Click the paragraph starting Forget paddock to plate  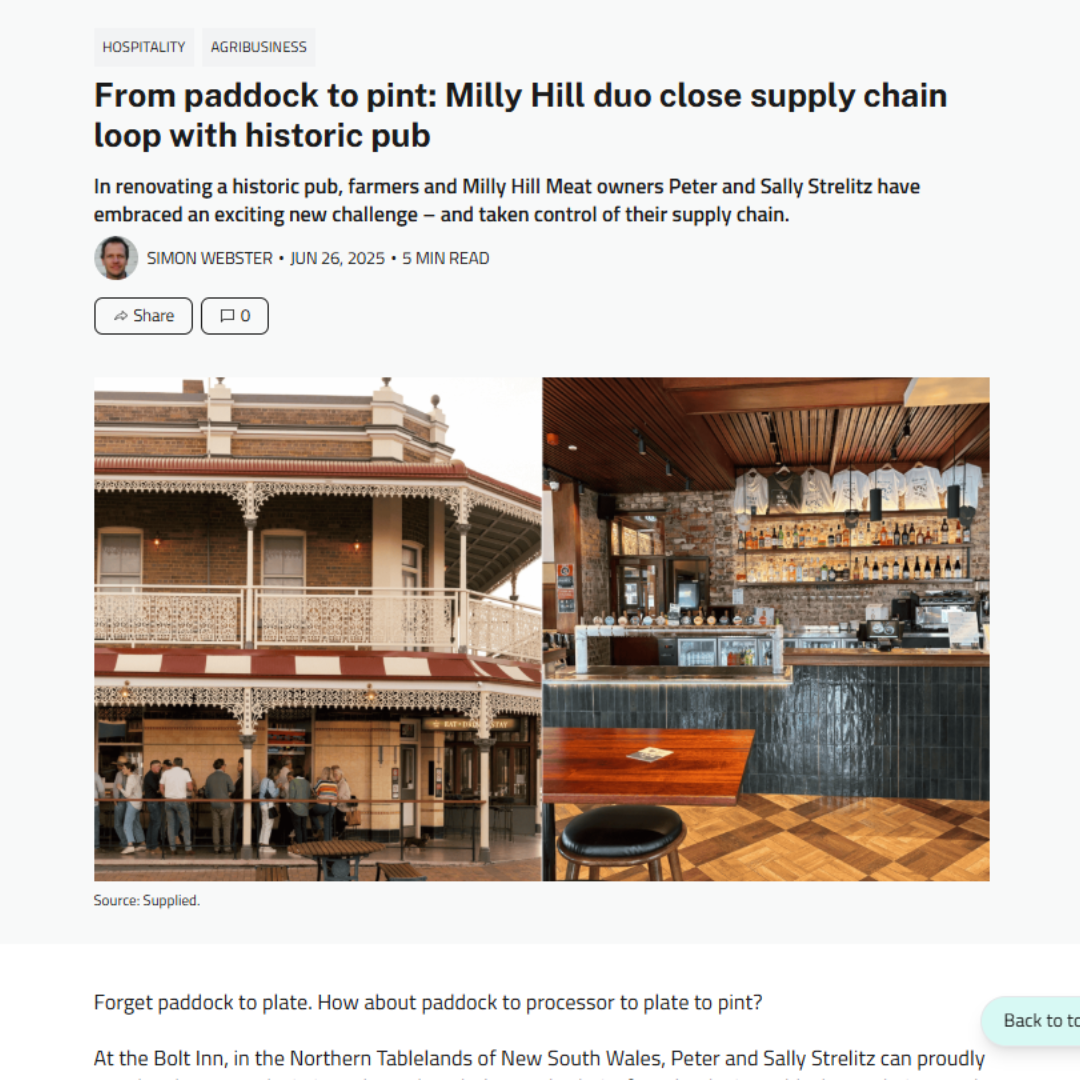(x=428, y=1002)
